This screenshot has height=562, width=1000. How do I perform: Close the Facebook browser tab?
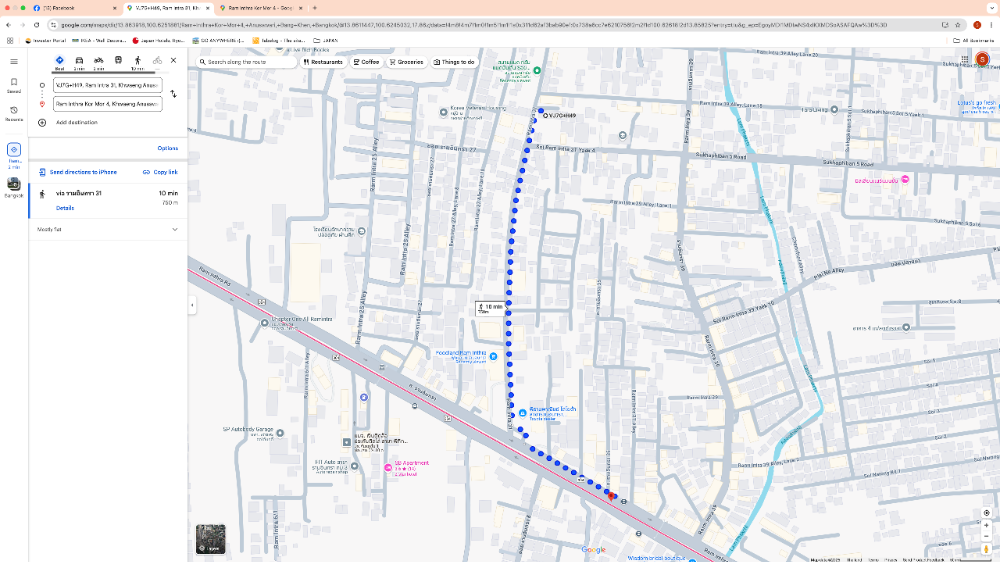point(115,8)
